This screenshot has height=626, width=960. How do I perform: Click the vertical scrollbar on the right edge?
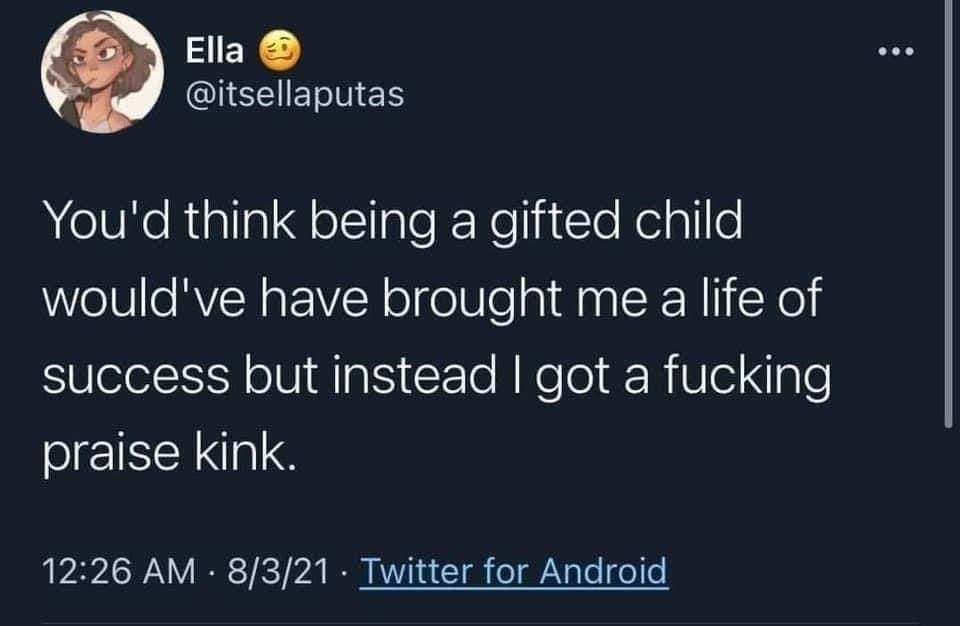(948, 220)
